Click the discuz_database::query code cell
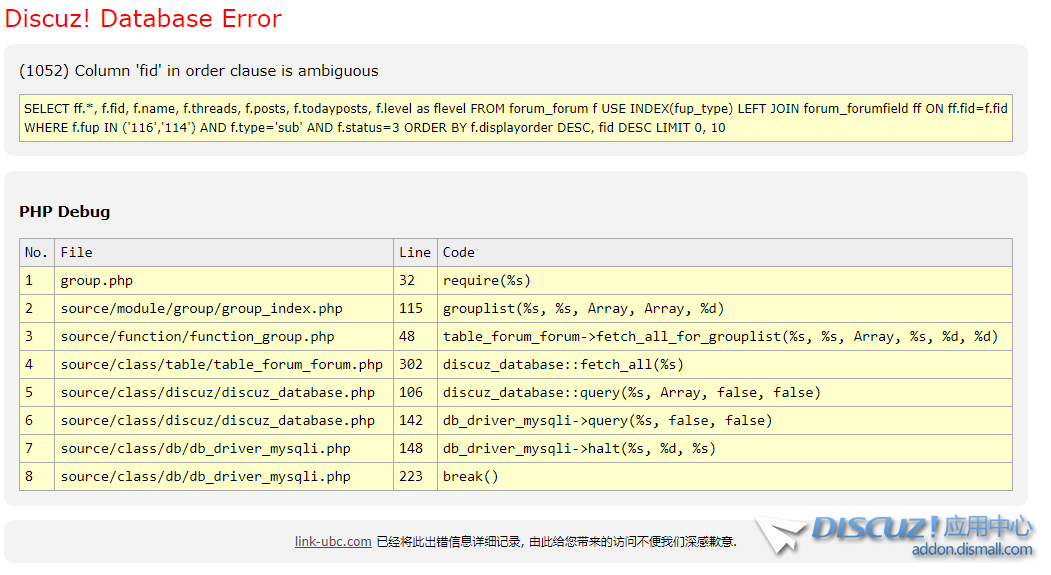The height and width of the screenshot is (575, 1051). pos(725,393)
